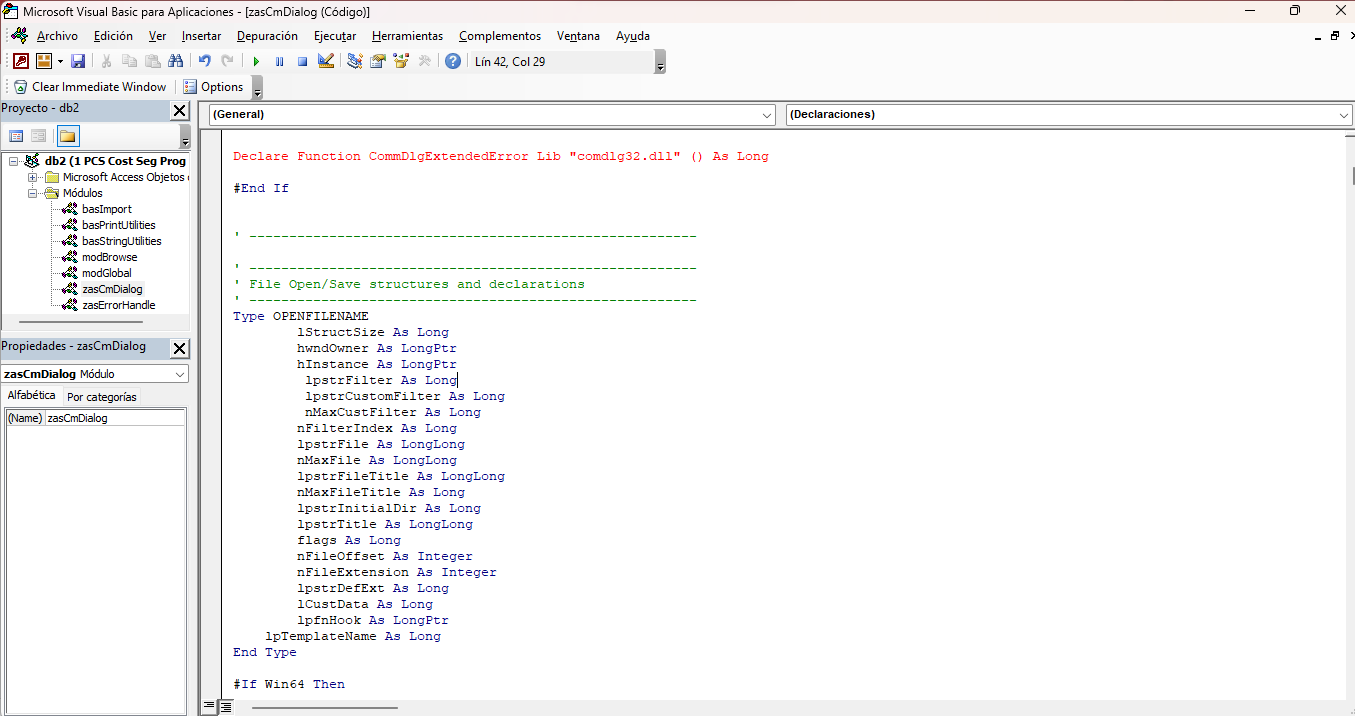Open the Object Browser icon
The width and height of the screenshot is (1355, 716).
(x=401, y=61)
